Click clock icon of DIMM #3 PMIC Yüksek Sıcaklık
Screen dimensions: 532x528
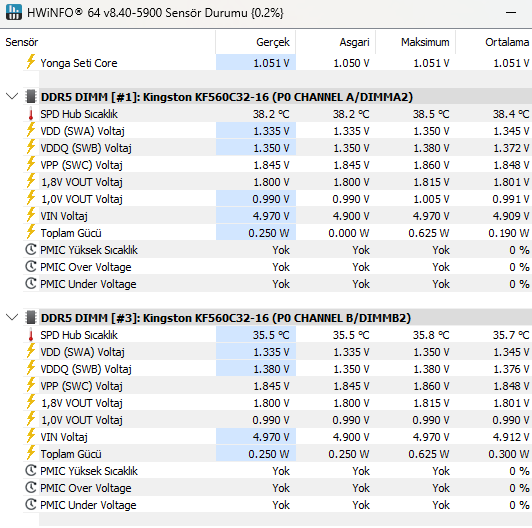(x=31, y=471)
